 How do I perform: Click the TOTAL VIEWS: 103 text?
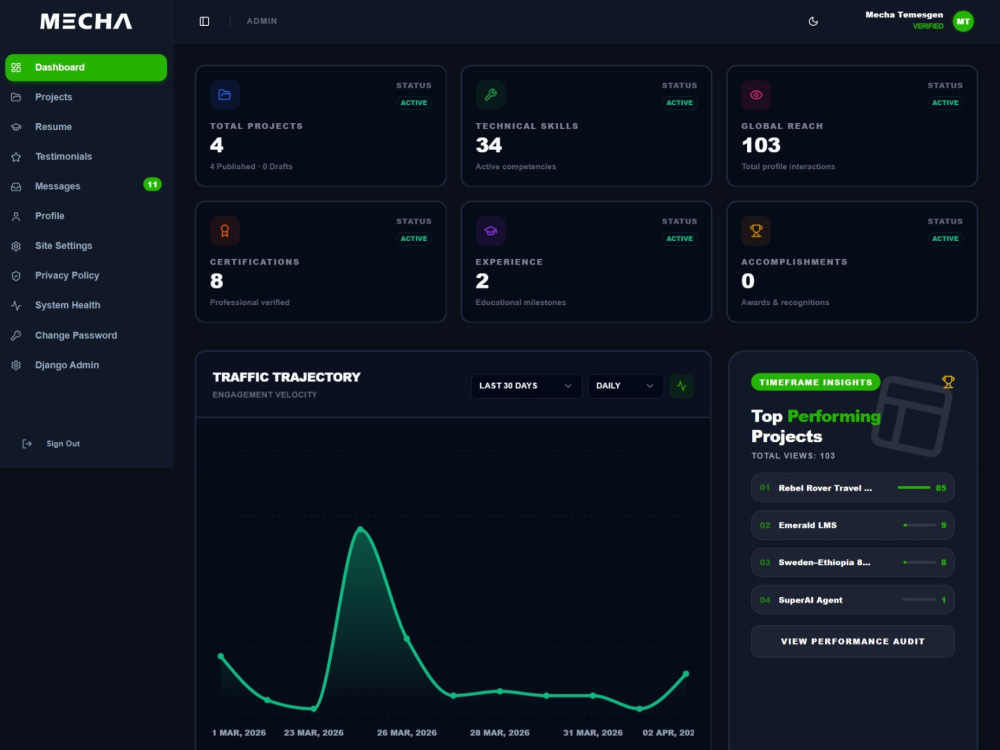(793, 456)
